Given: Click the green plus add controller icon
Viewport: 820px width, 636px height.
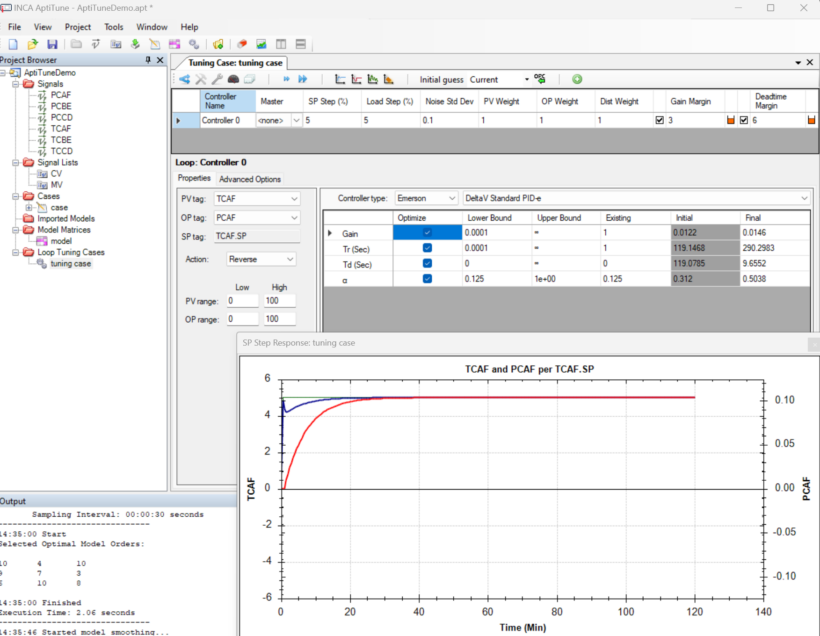Looking at the screenshot, I should coord(577,79).
